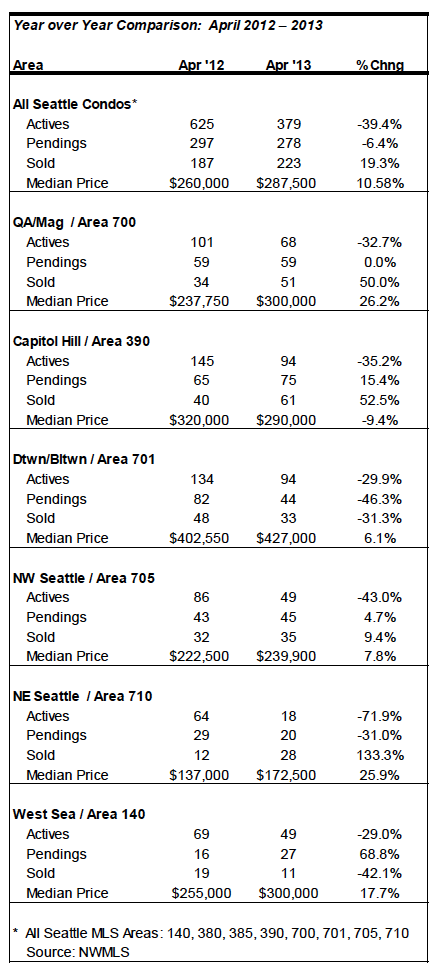Screen dimensions: 433x974
Task: Click the $402,550 median price value
Action: pos(199,538)
